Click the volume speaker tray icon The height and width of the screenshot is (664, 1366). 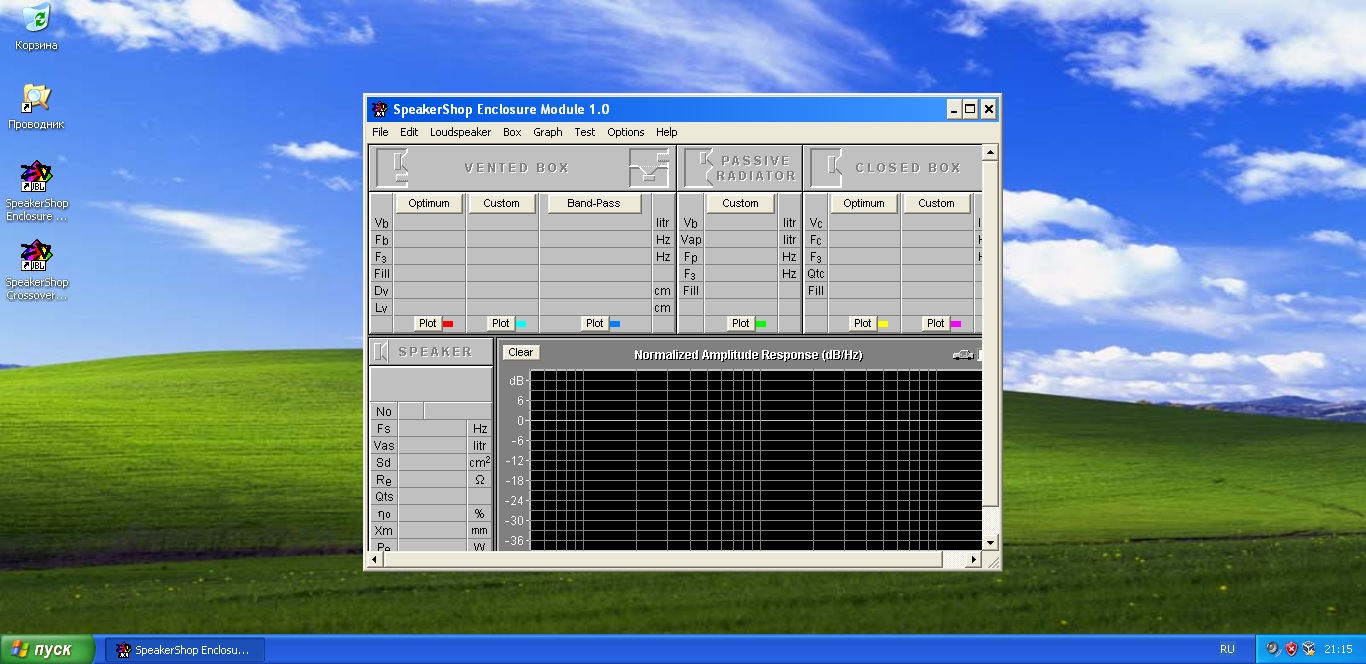[1272, 649]
